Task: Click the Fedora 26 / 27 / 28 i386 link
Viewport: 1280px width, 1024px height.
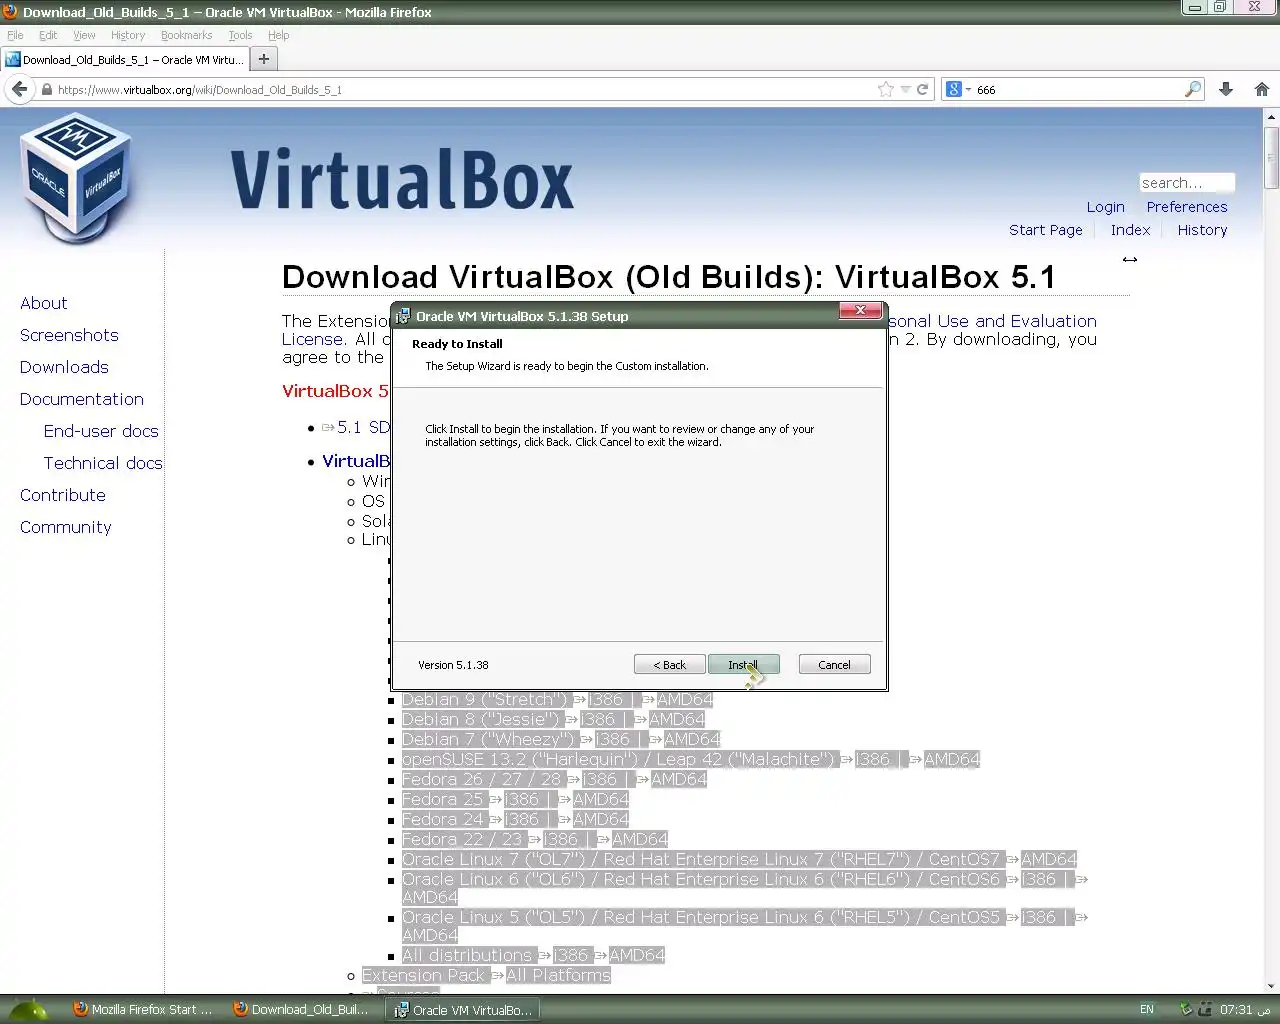Action: (x=601, y=779)
